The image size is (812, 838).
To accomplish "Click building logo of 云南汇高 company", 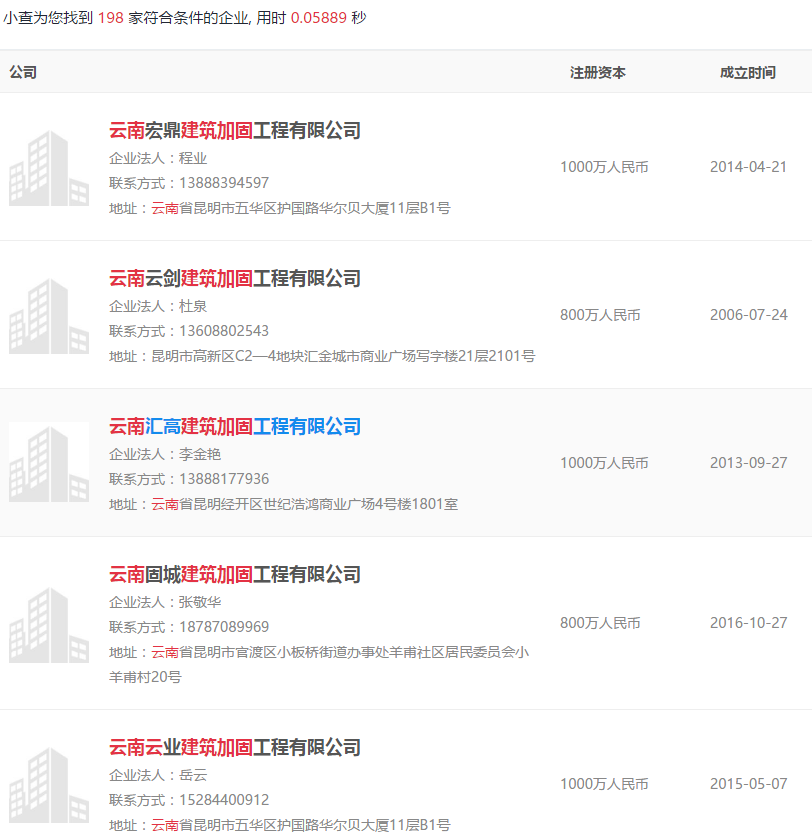I will (x=49, y=463).
